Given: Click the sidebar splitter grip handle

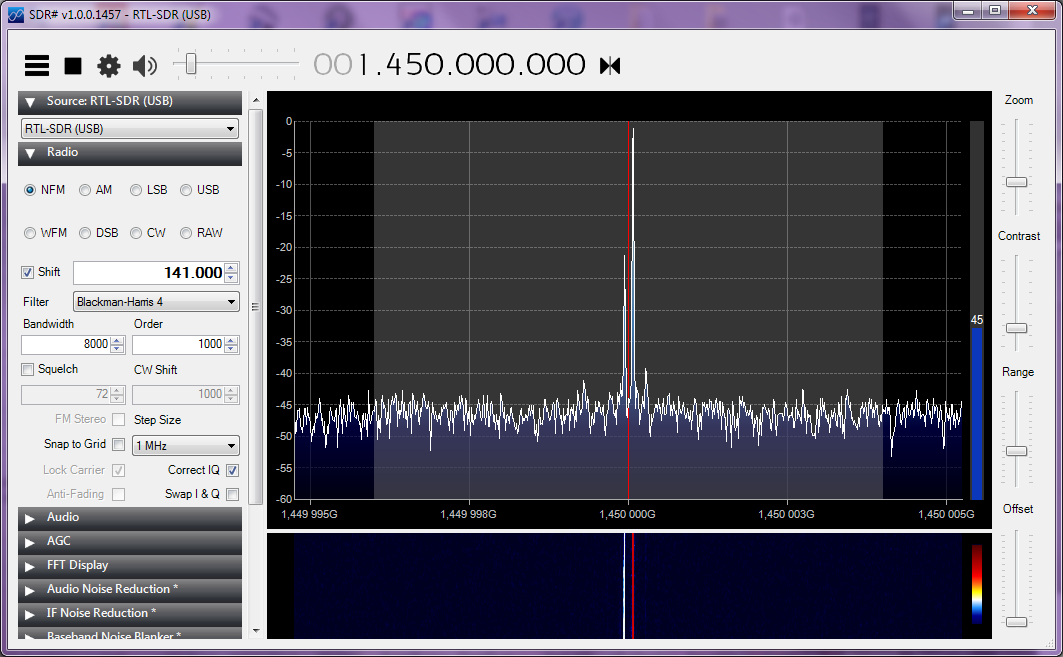Looking at the screenshot, I should pyautogui.click(x=256, y=307).
